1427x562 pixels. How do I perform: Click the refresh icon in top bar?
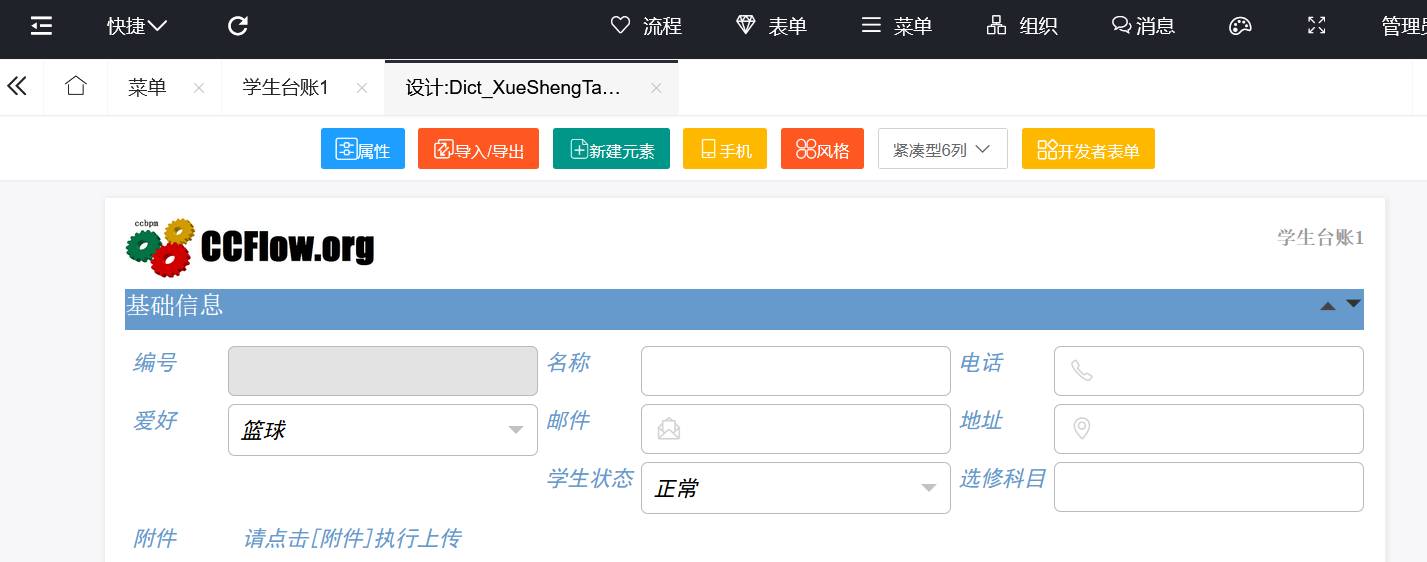pyautogui.click(x=238, y=26)
